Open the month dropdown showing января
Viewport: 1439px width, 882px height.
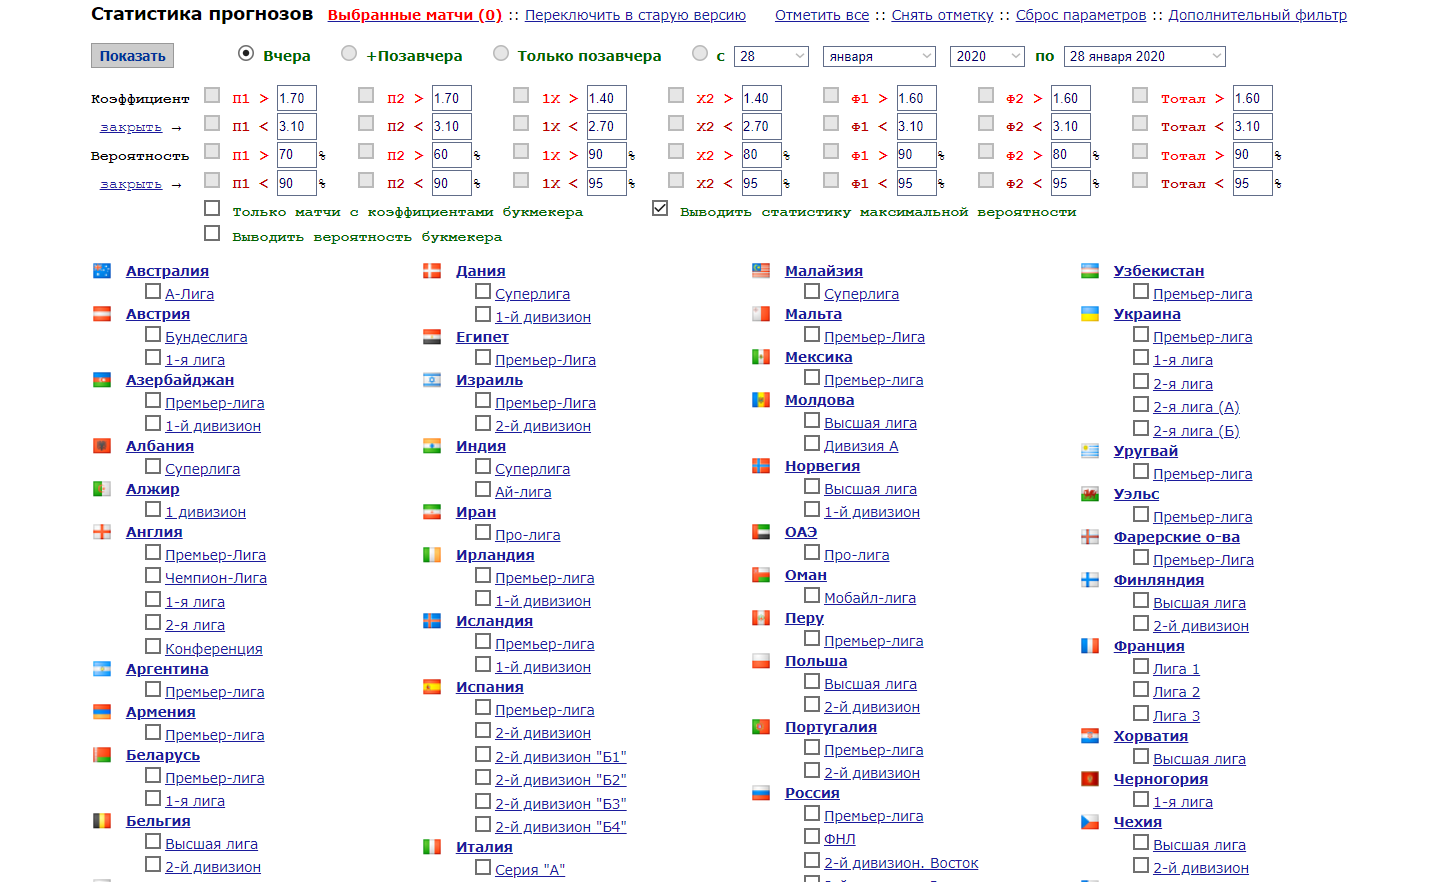(880, 56)
